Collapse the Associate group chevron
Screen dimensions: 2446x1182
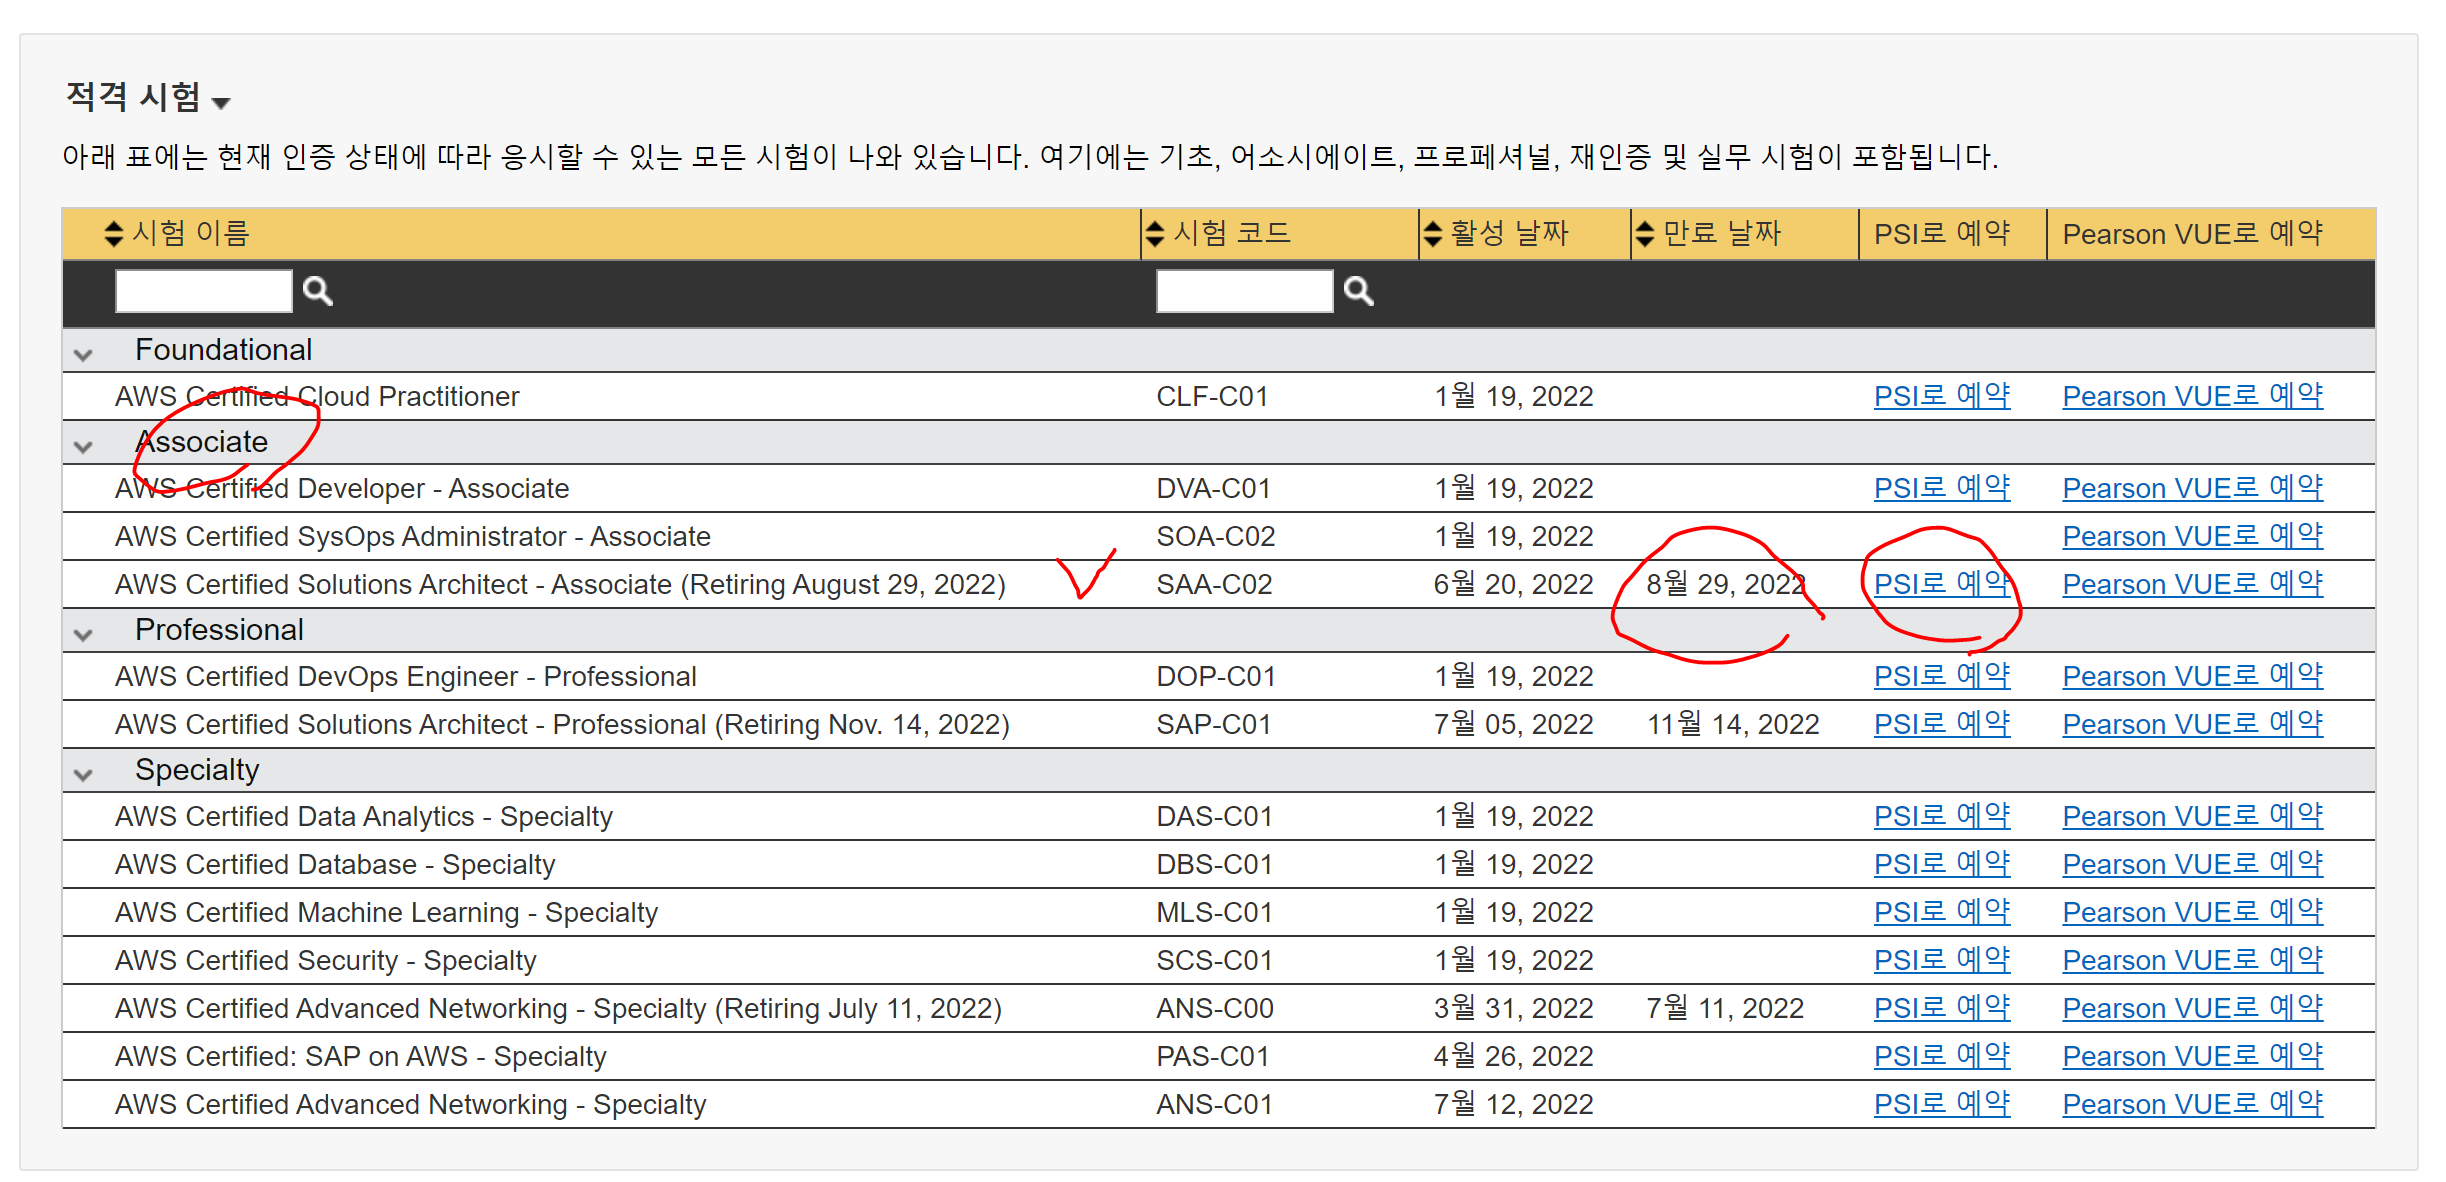pos(84,446)
